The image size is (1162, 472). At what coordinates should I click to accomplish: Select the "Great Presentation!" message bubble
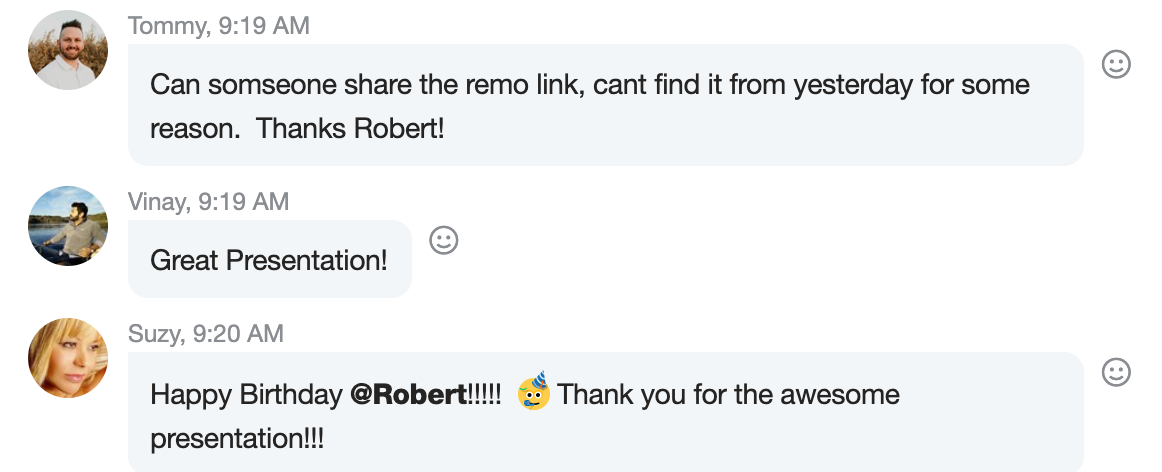point(269,261)
